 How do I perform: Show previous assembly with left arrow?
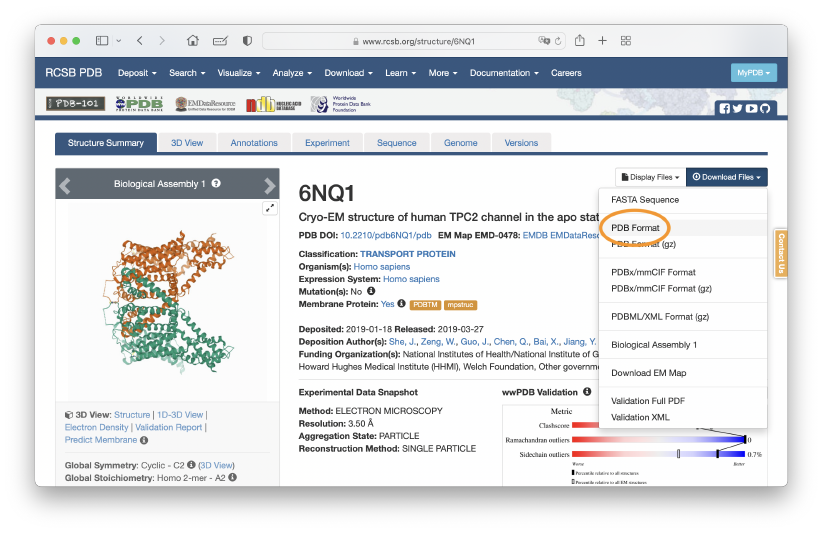click(65, 185)
